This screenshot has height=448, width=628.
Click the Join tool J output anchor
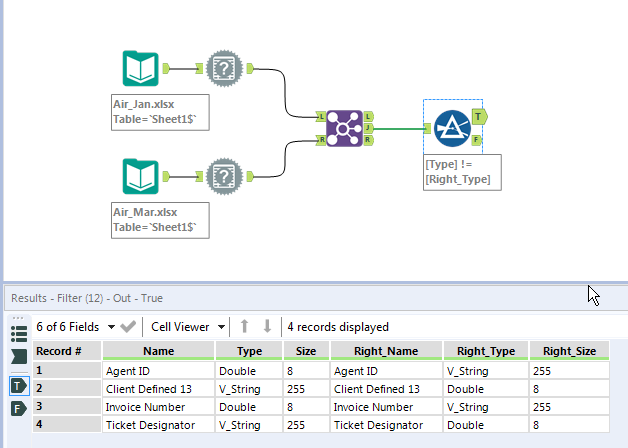[368, 129]
